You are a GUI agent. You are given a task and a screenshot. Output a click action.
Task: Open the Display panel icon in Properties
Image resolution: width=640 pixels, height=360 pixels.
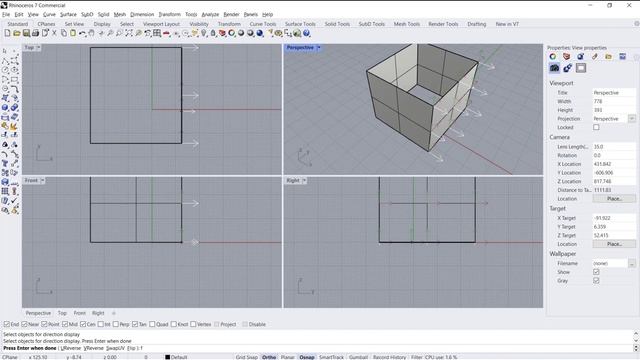622,56
